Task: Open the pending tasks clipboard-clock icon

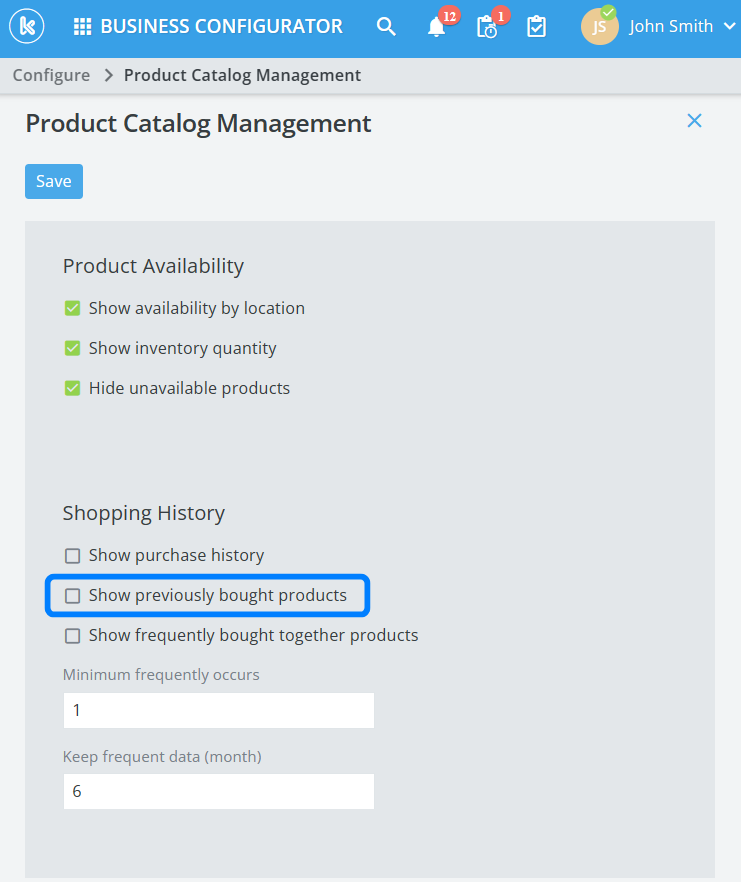Action: 487,27
